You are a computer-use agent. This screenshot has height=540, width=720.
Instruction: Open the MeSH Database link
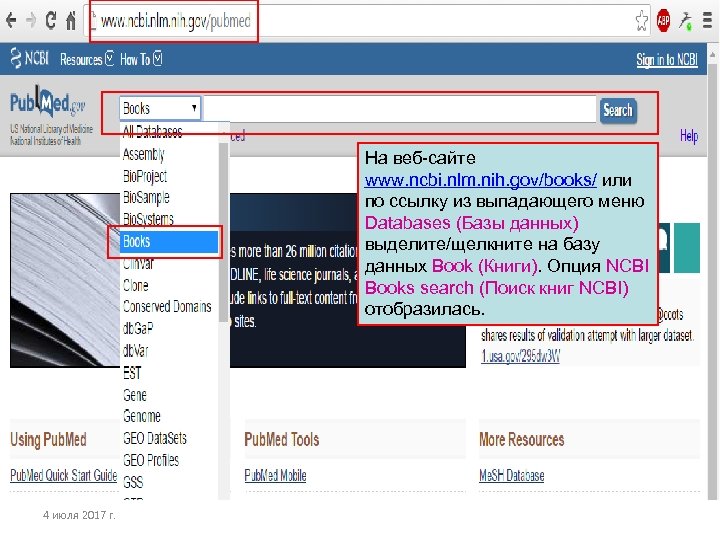(512, 475)
